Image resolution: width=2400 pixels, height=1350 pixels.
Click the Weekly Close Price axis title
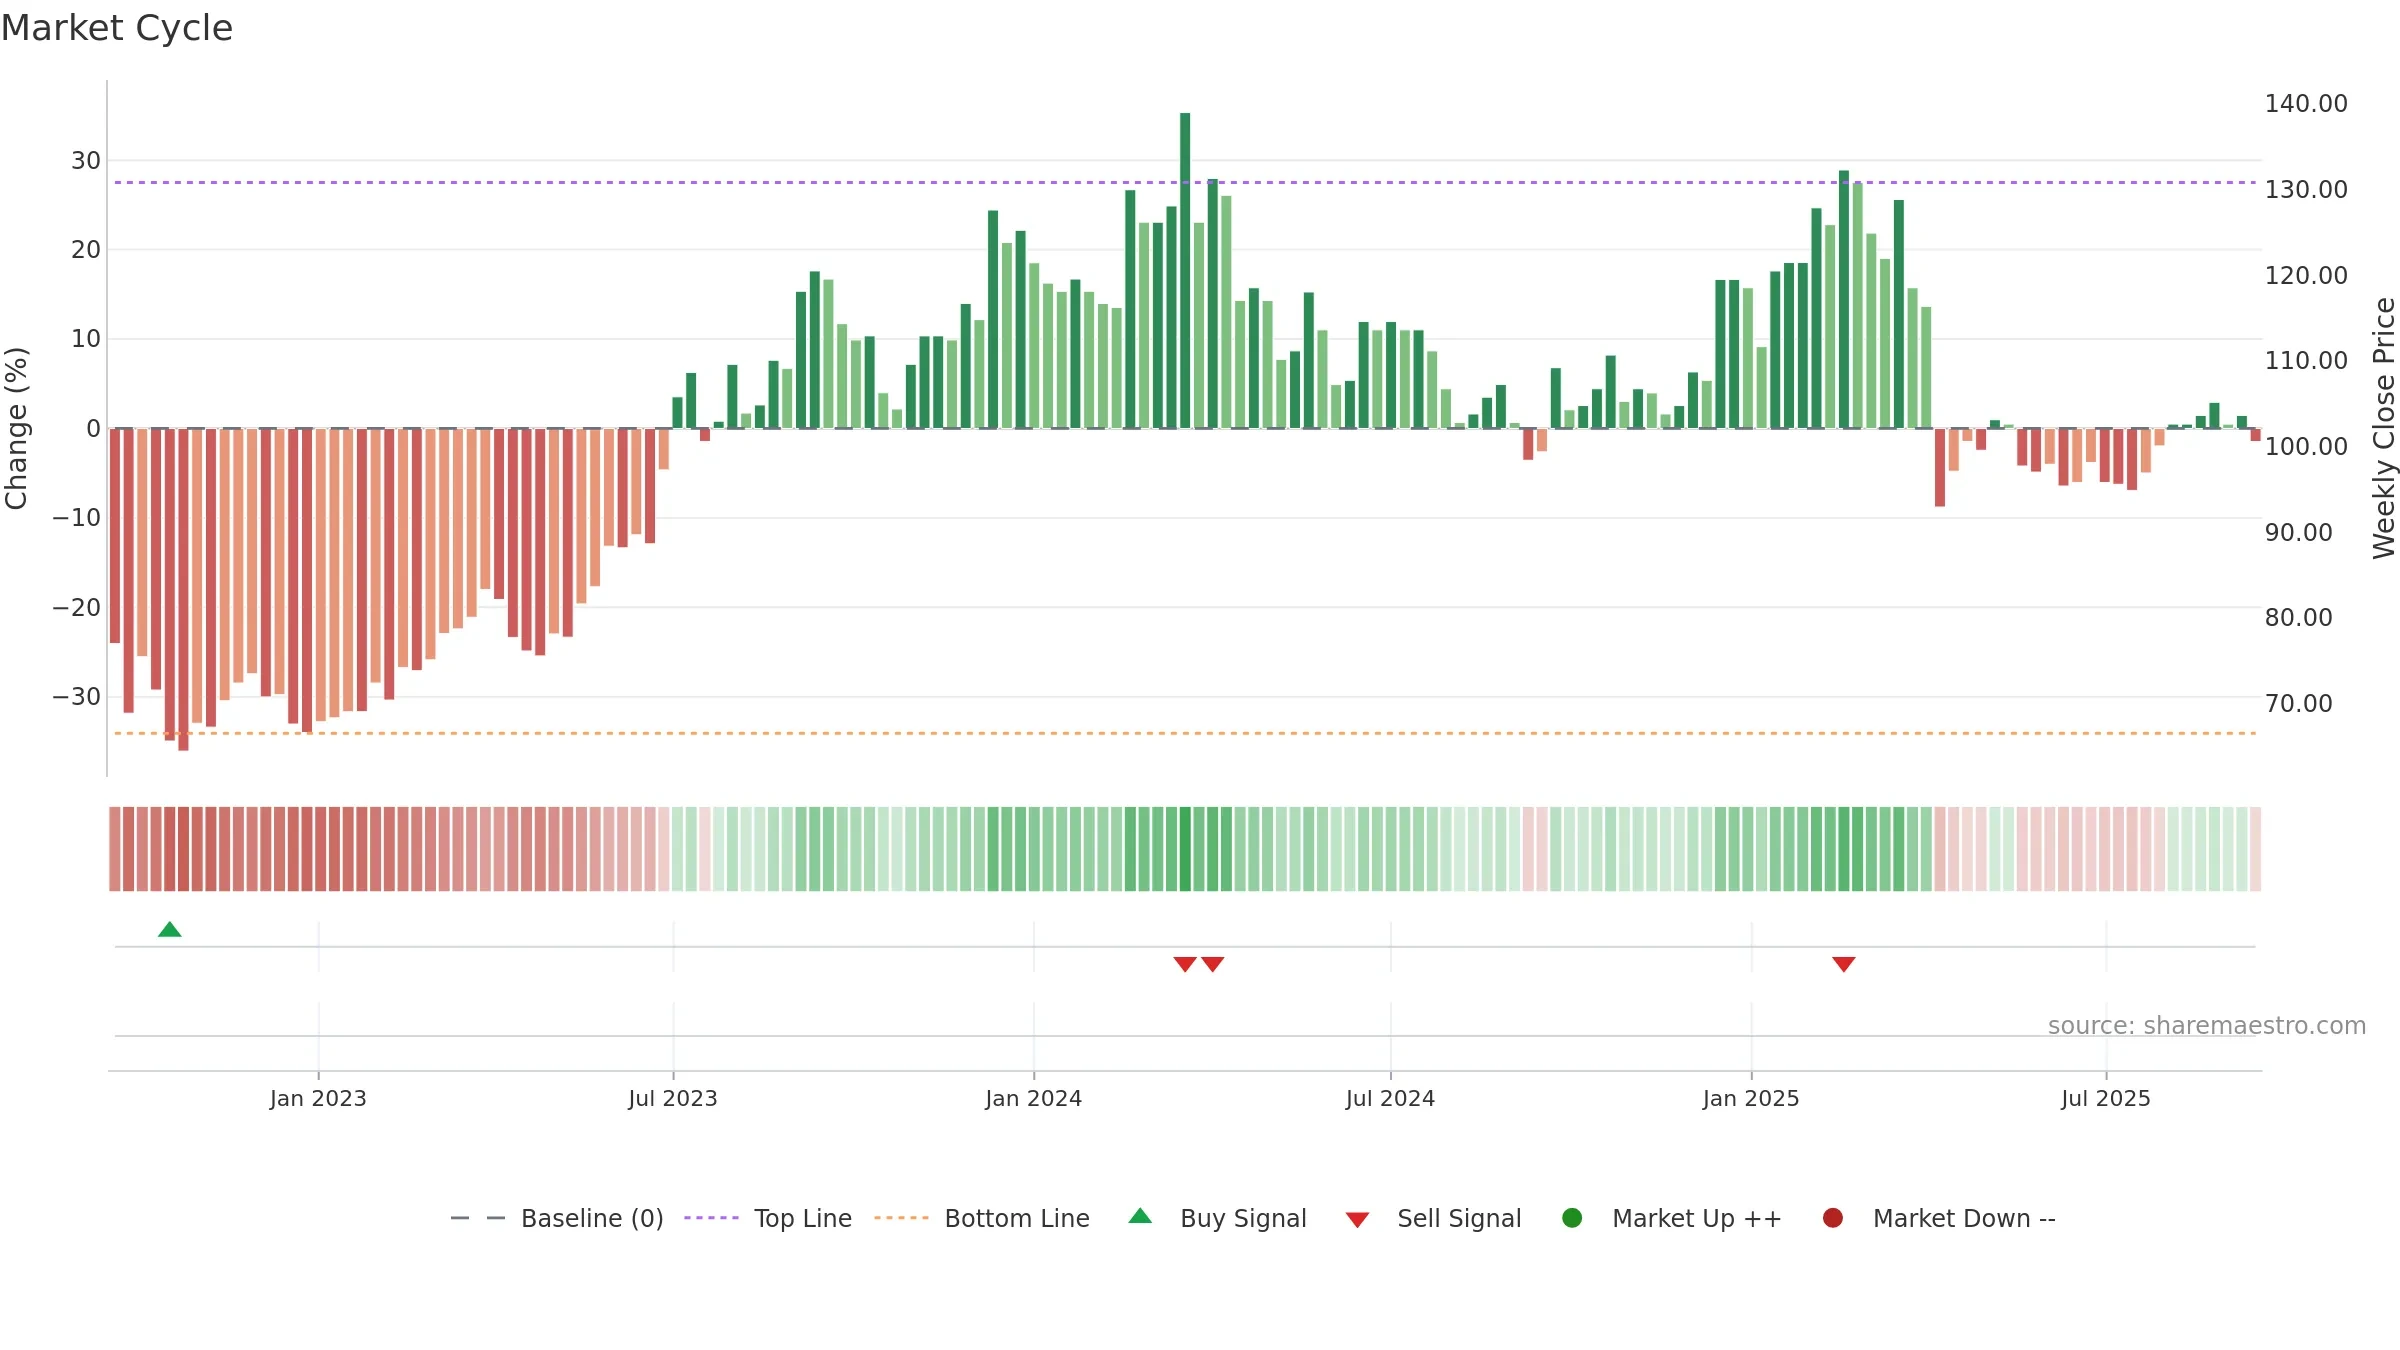2384,428
